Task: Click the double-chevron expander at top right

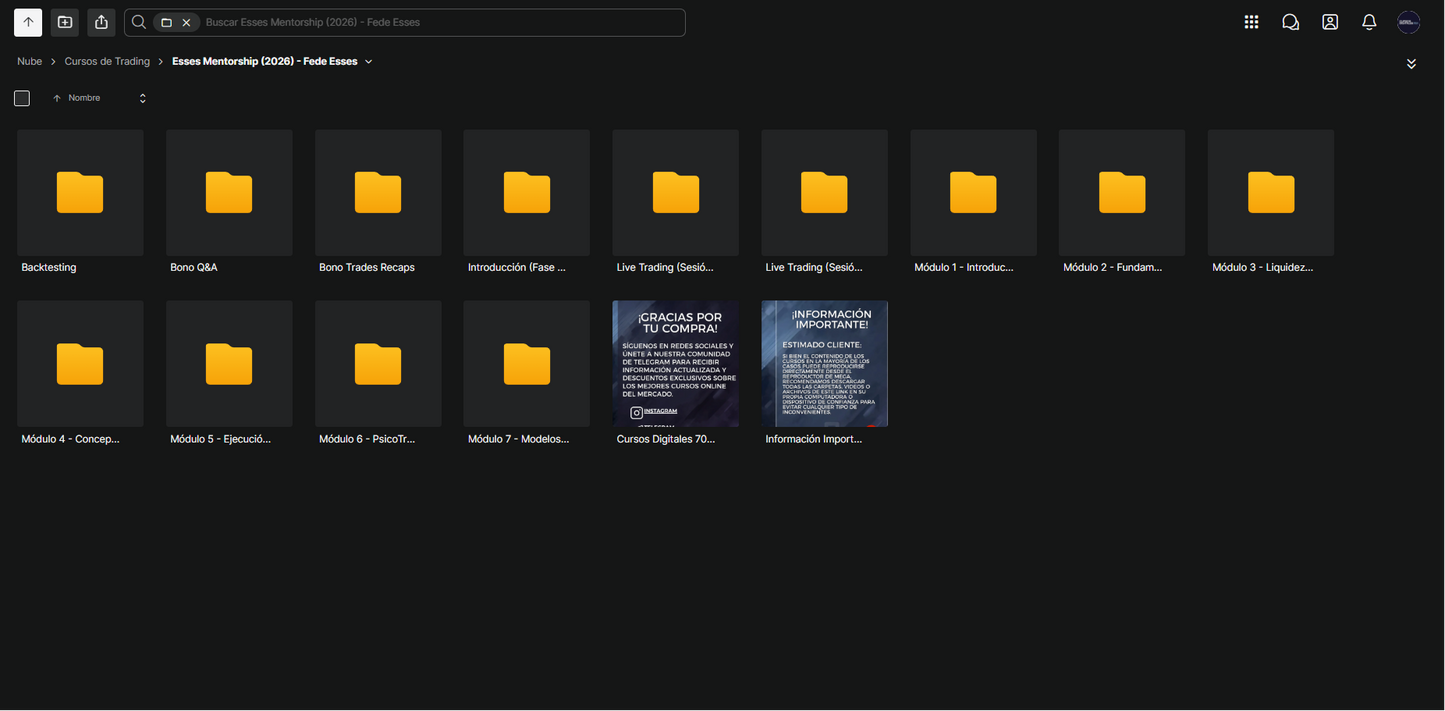Action: [1411, 64]
